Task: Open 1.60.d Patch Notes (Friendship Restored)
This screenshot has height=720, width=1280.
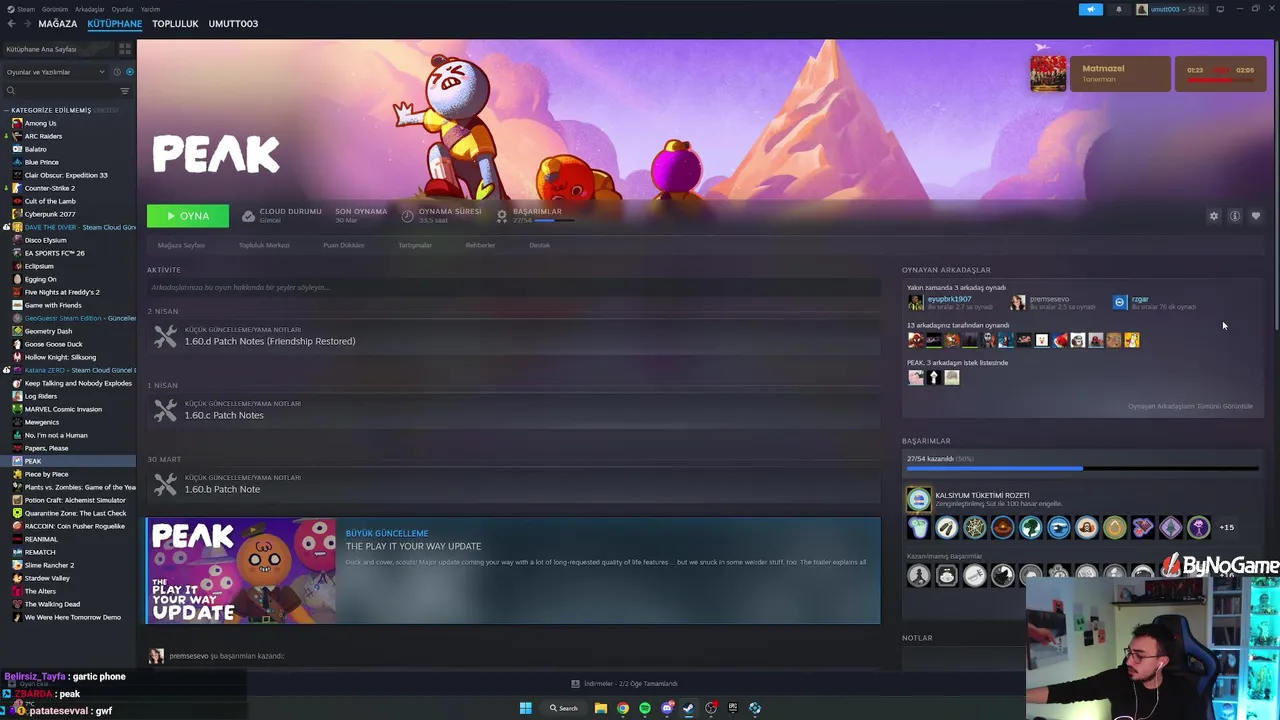Action: point(269,341)
